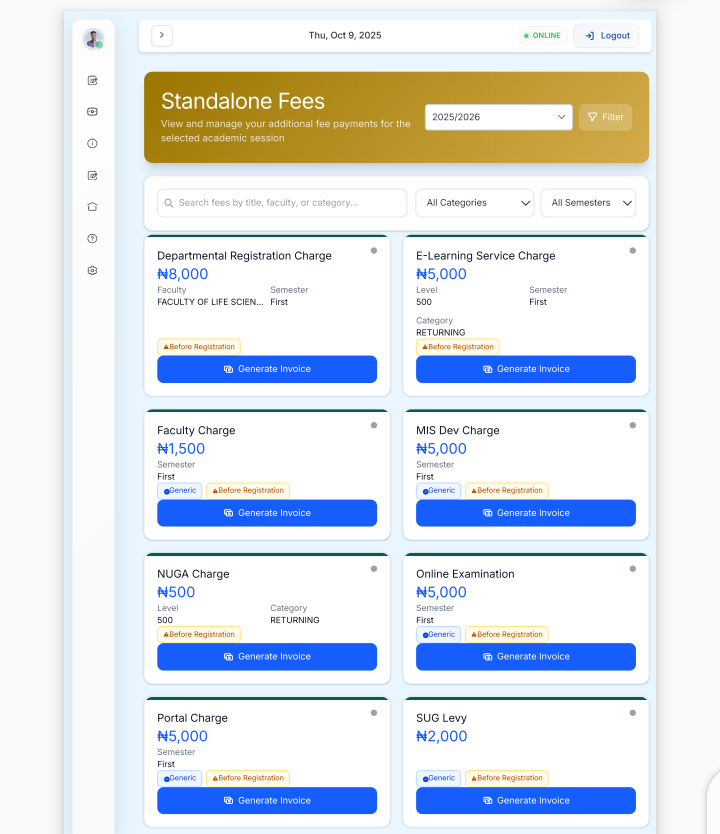
Task: Click the status dot on NUGA Charge card
Action: (x=374, y=569)
